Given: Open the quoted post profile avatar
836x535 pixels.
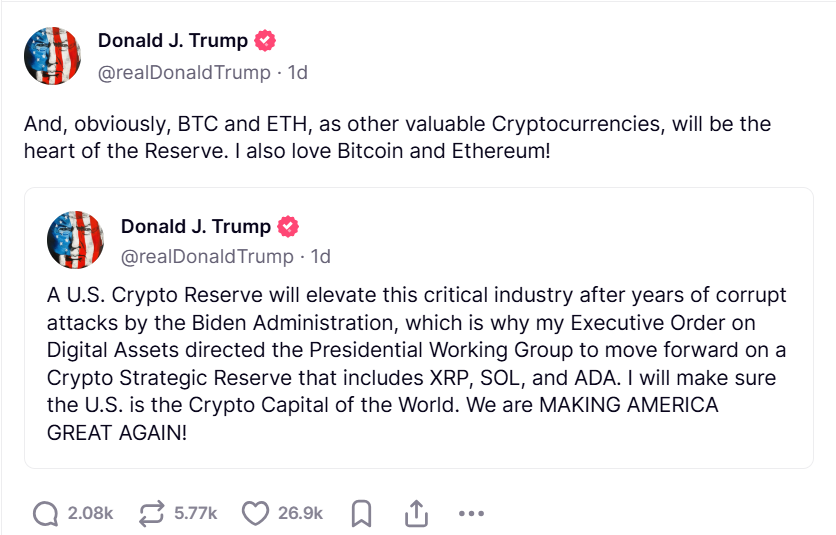Looking at the screenshot, I should pyautogui.click(x=75, y=240).
